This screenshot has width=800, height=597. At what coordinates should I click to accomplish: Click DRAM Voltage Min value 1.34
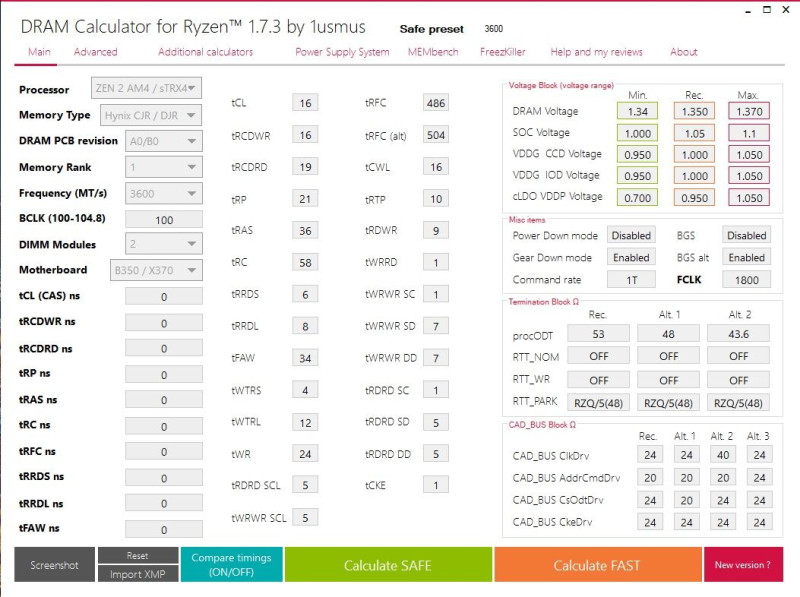[637, 111]
